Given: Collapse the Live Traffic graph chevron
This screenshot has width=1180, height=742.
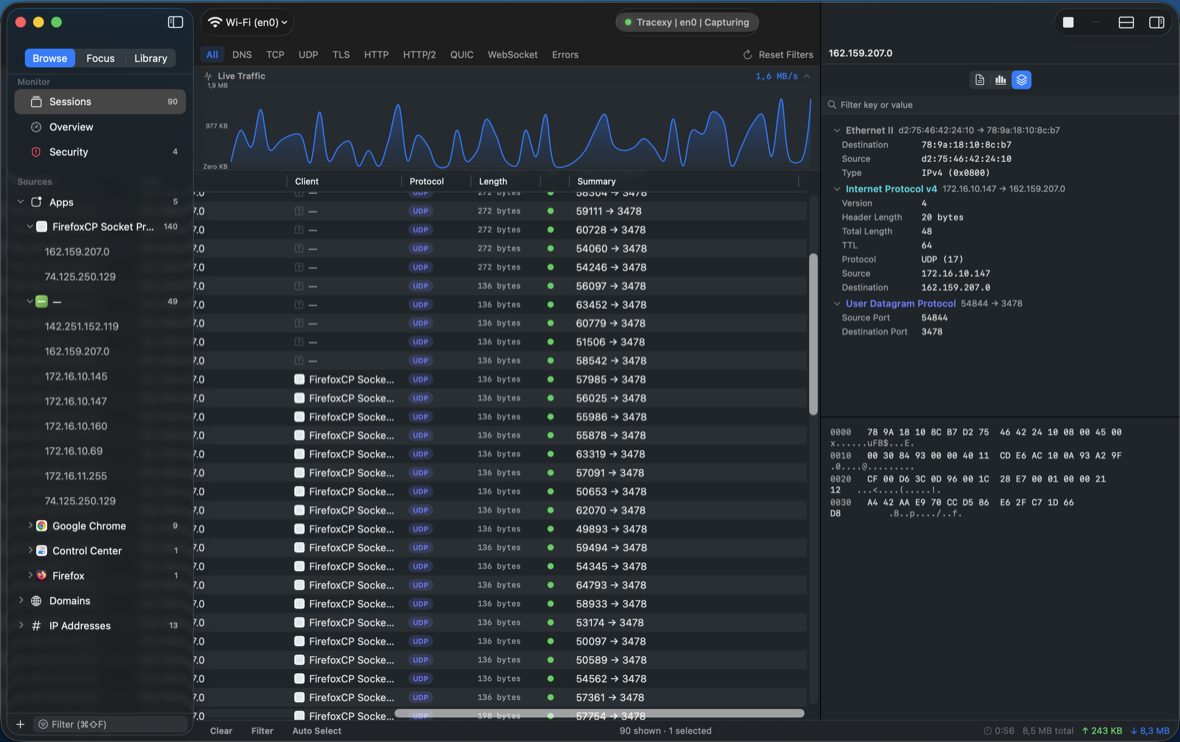Looking at the screenshot, I should (x=807, y=76).
